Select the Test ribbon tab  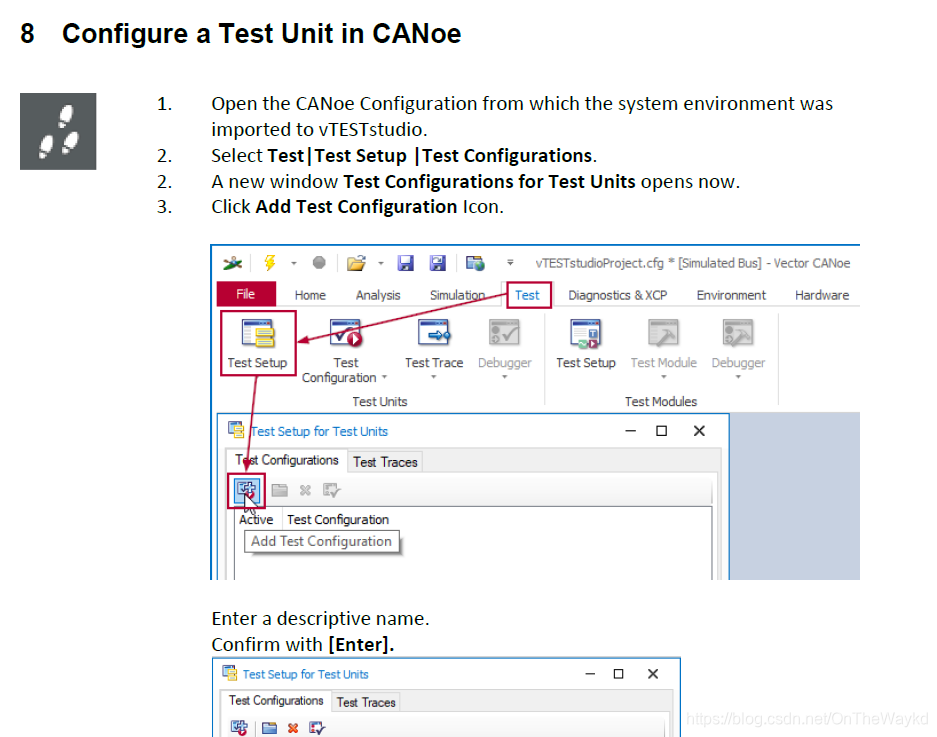point(527,295)
